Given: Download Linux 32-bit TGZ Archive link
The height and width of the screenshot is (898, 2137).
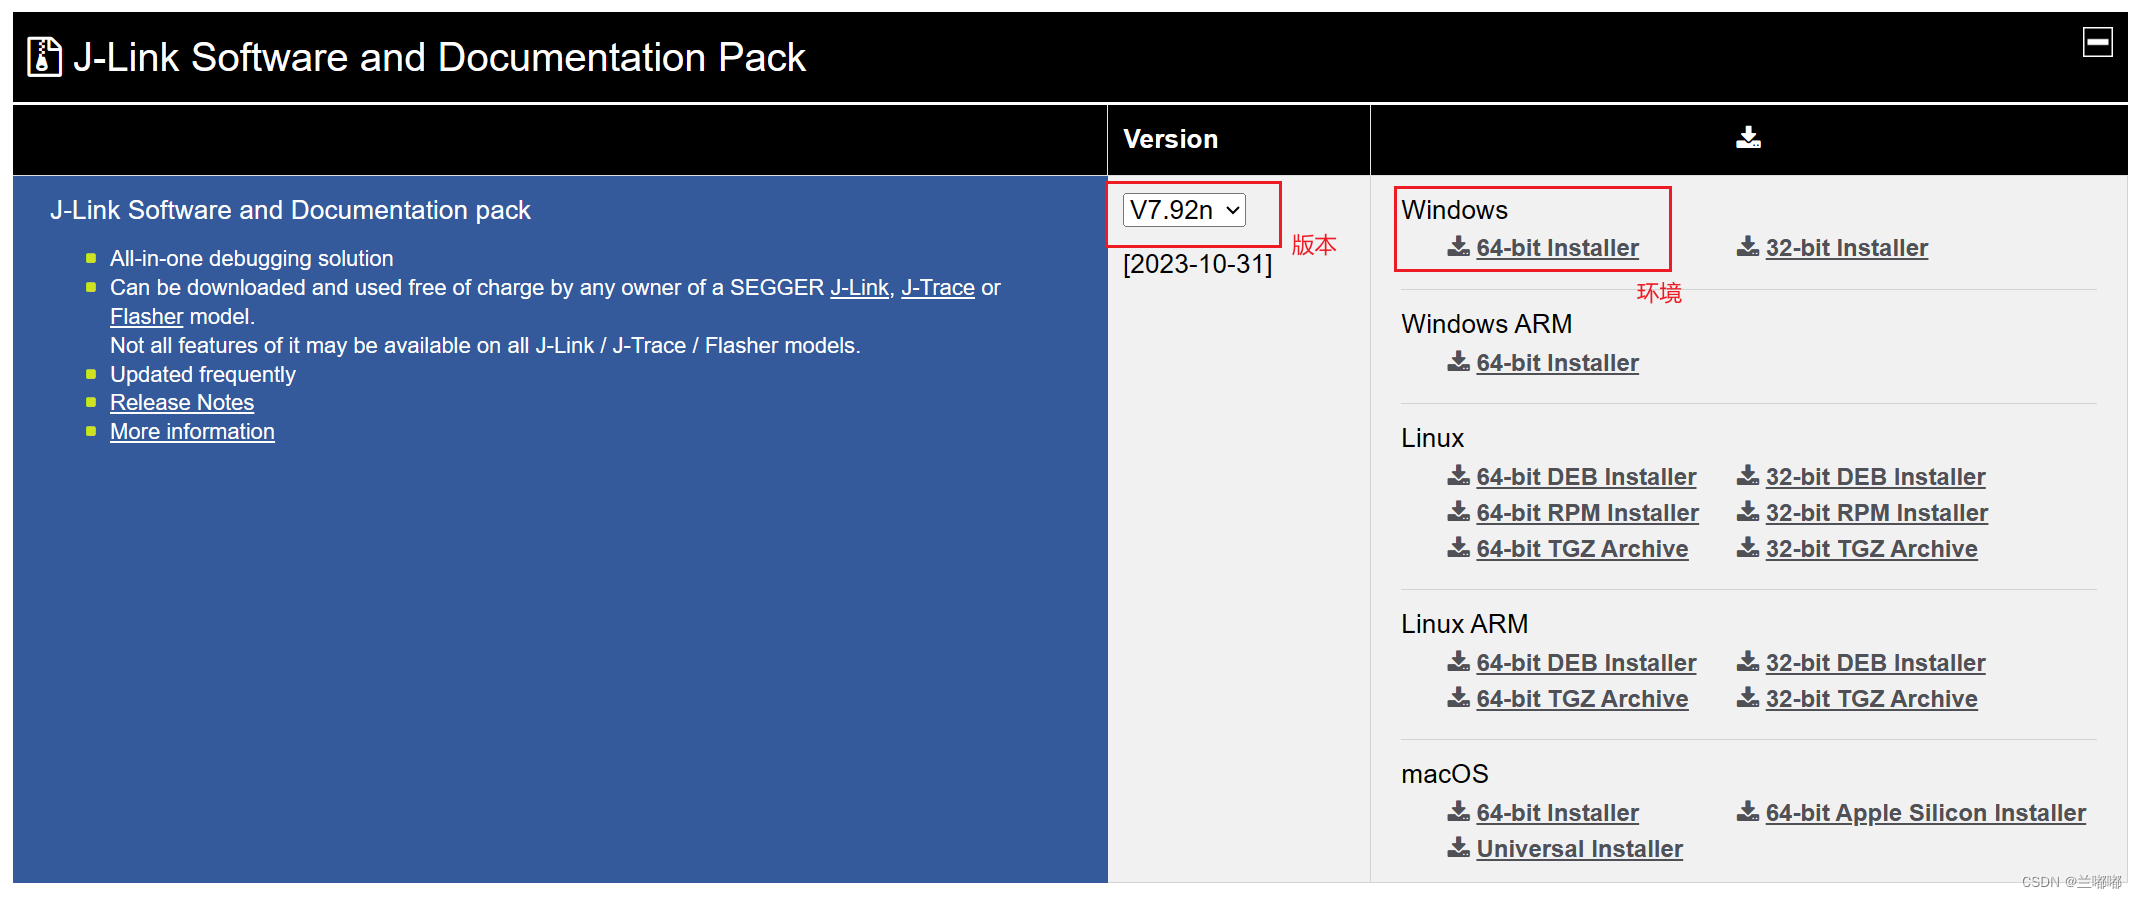Looking at the screenshot, I should coord(1871,549).
